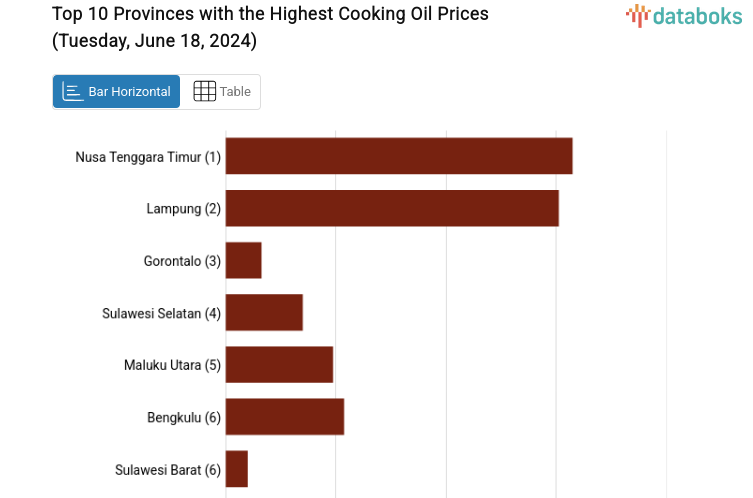Select the Maluku Utara bar
The image size is (753, 498).
279,364
